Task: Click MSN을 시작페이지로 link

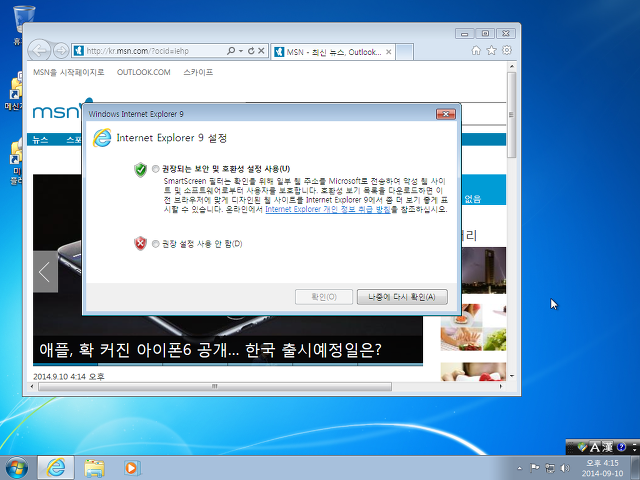Action: click(69, 72)
